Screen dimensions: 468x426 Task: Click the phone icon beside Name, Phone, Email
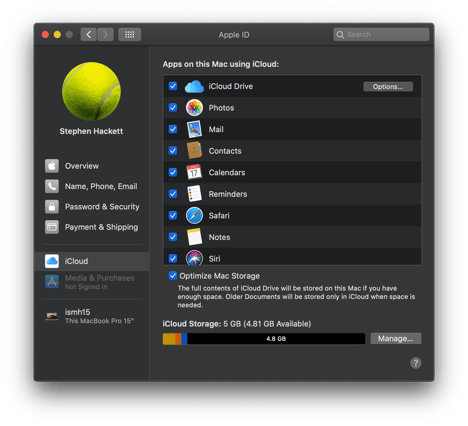(52, 186)
